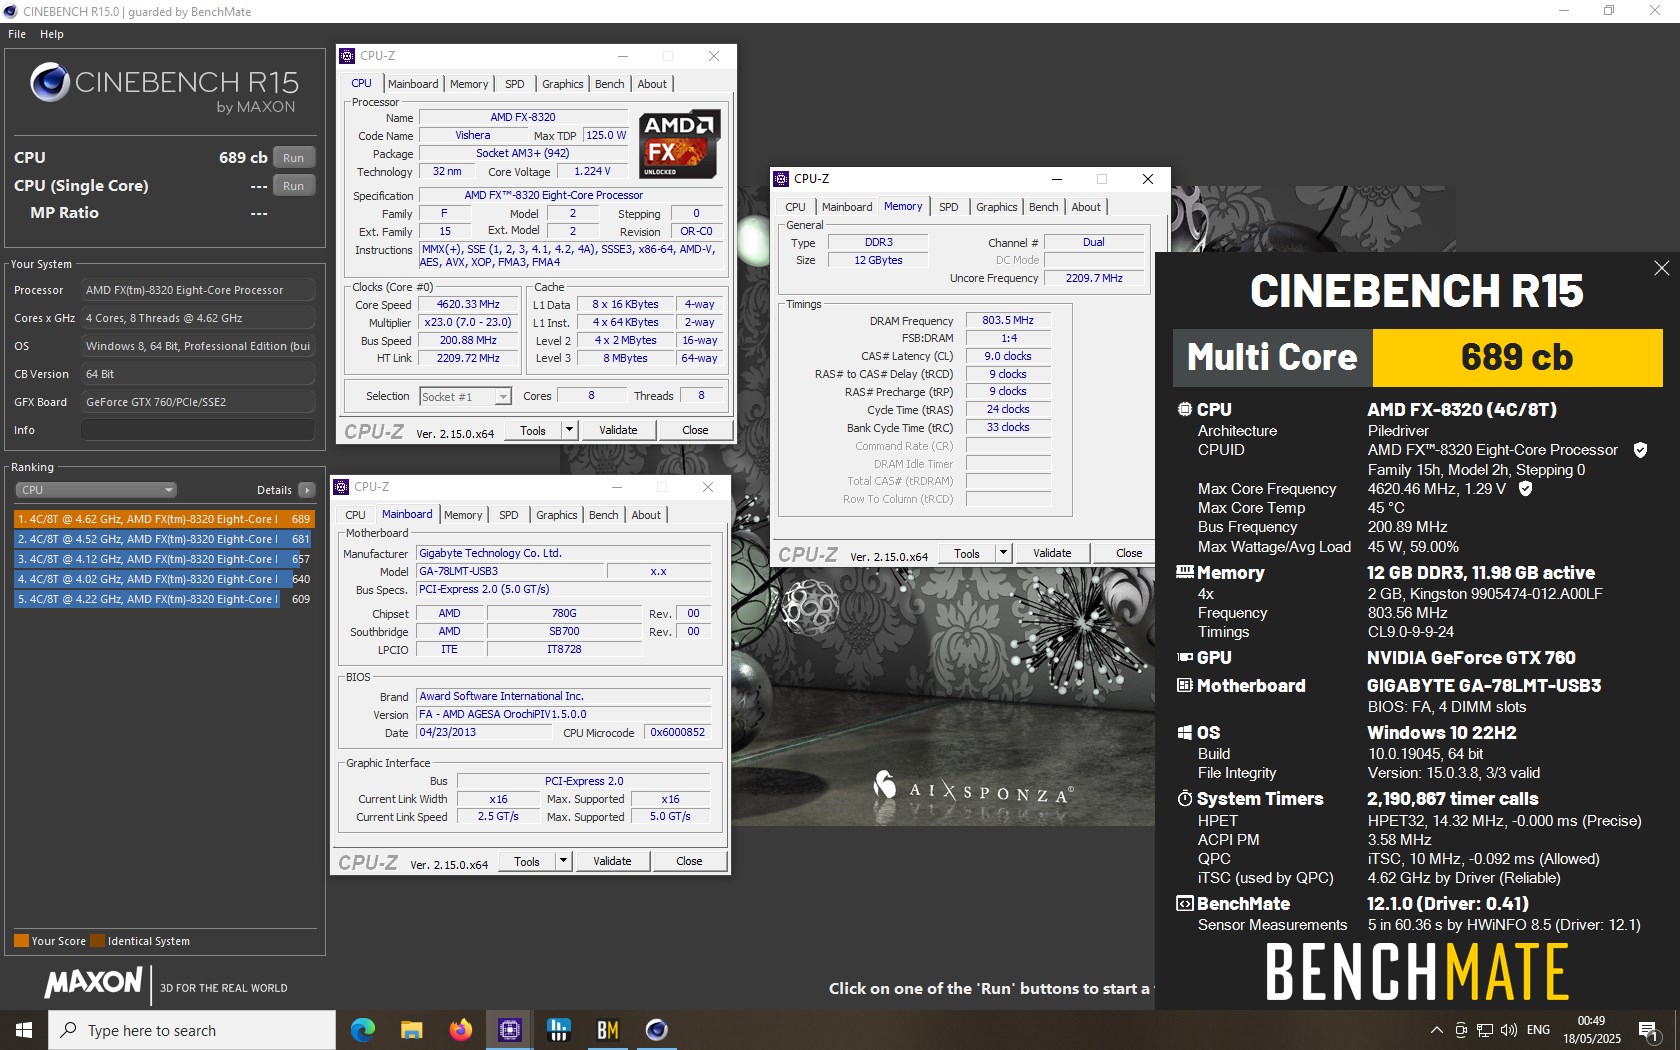The height and width of the screenshot is (1050, 1680).
Task: Switch to Memory tab in CPU window
Action: [x=469, y=84]
